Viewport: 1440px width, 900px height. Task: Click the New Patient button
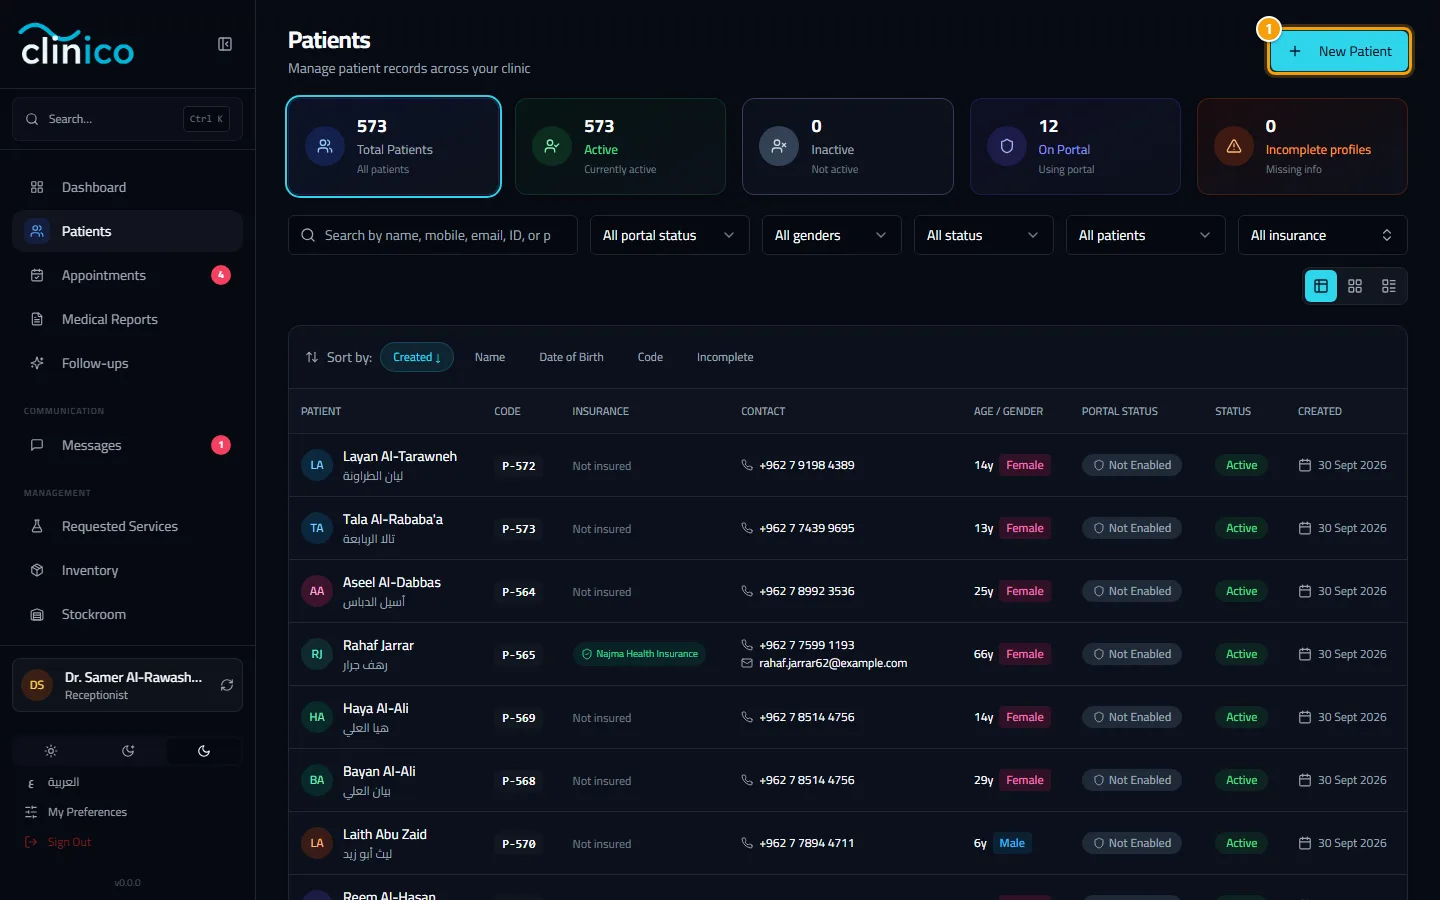[x=1339, y=51]
